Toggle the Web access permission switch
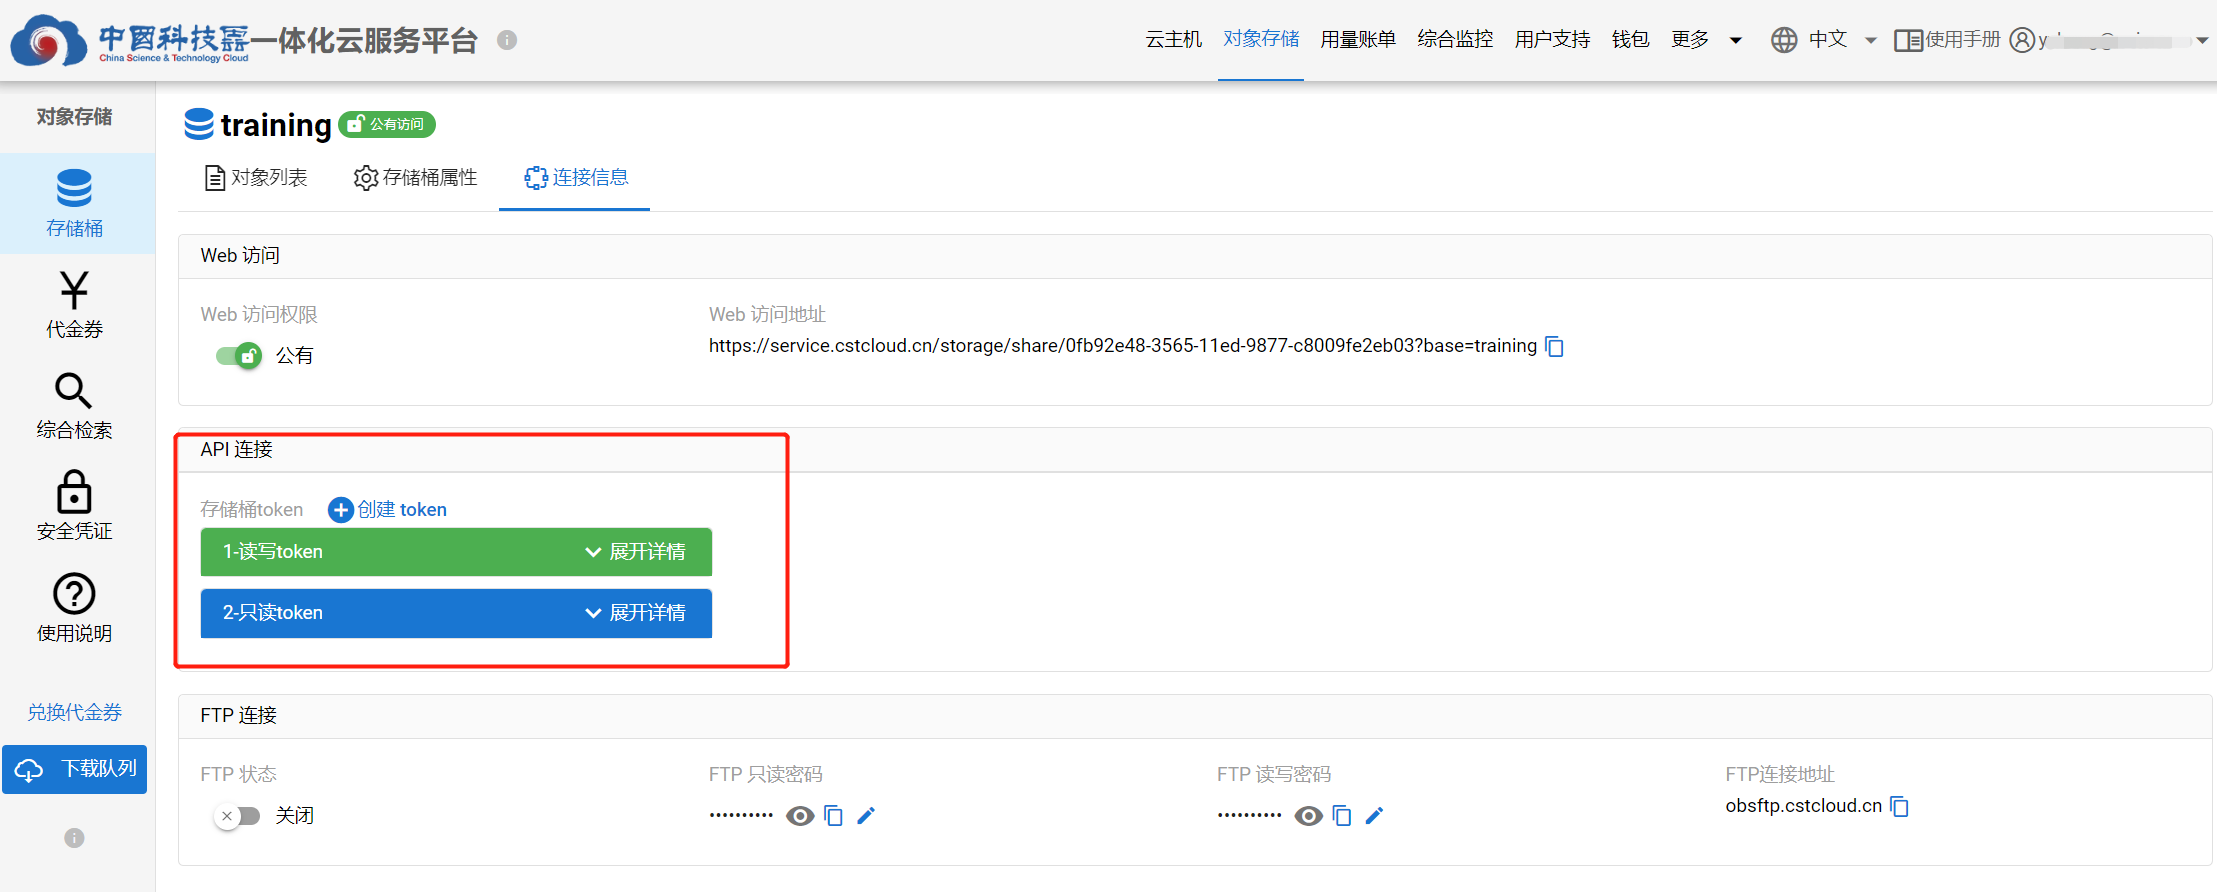 (238, 355)
